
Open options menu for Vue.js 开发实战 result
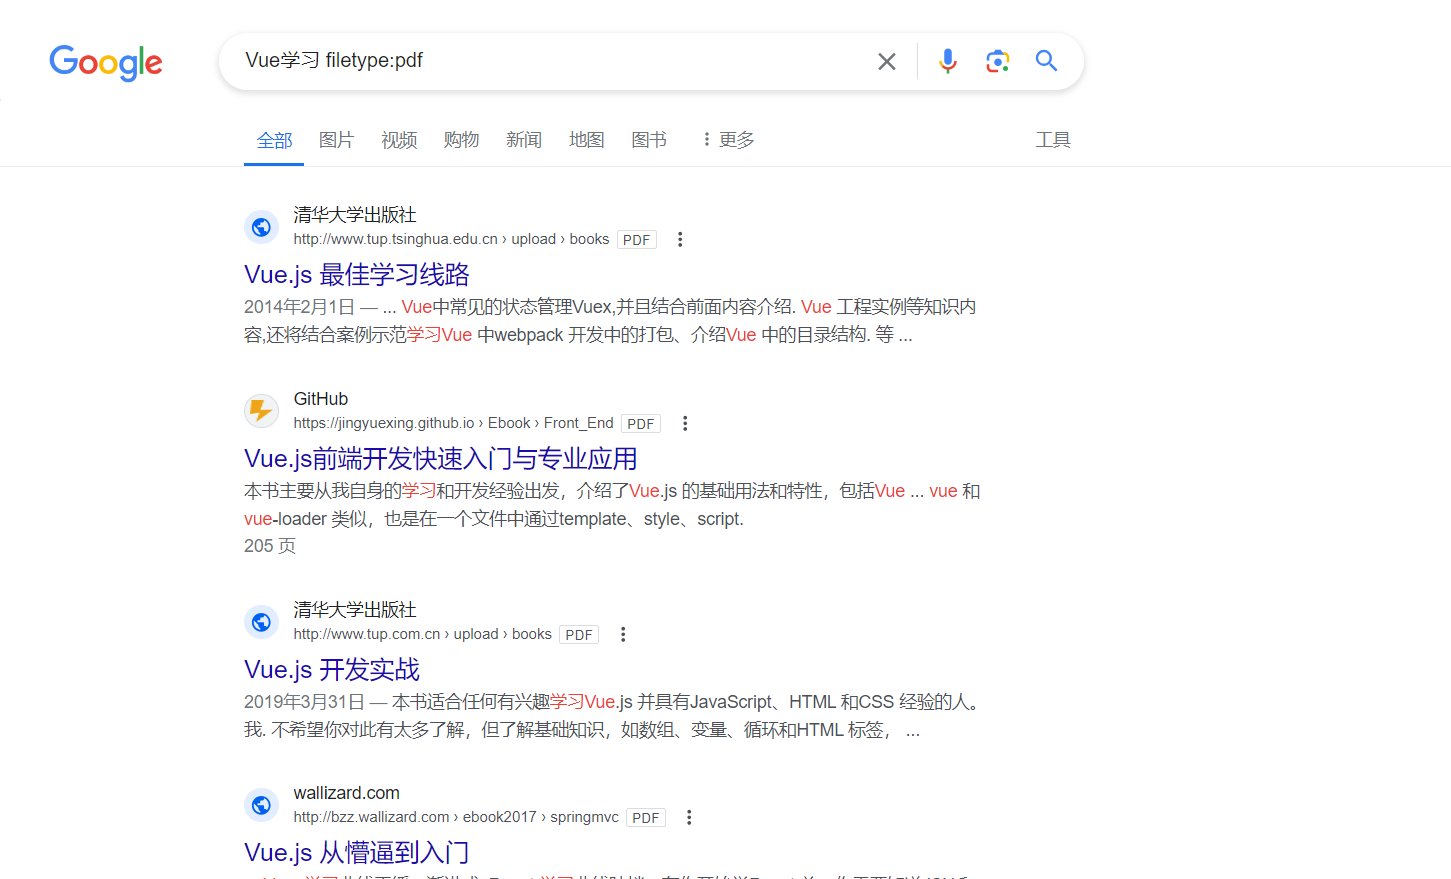coord(623,635)
